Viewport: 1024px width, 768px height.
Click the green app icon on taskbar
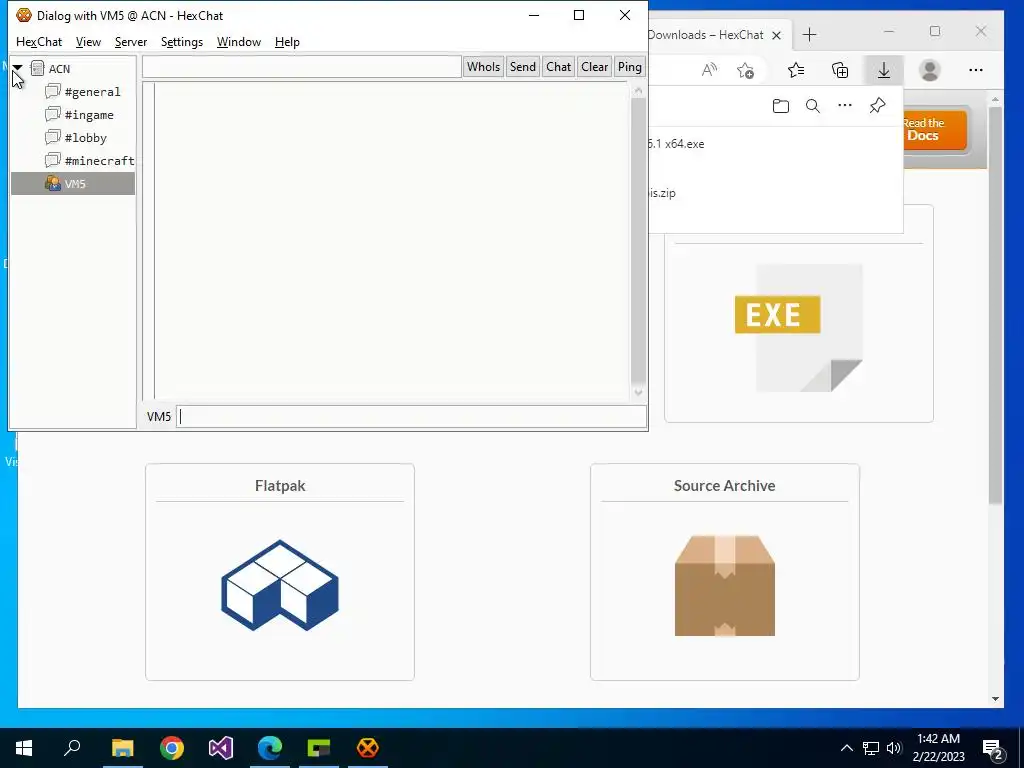point(319,748)
